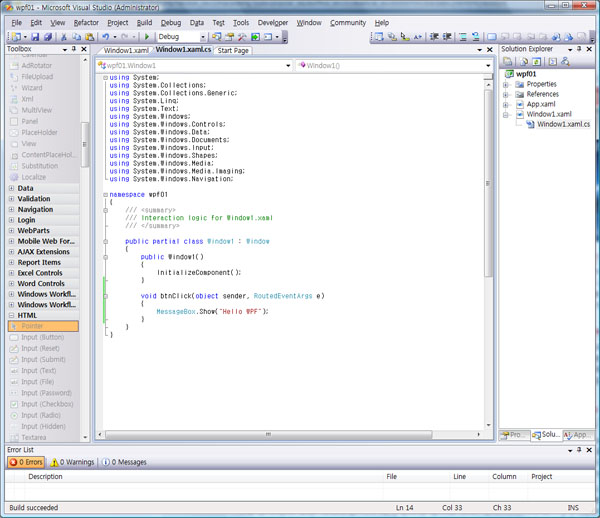
Task: Undo the last edit with the Undo icon
Action: click(x=105, y=37)
